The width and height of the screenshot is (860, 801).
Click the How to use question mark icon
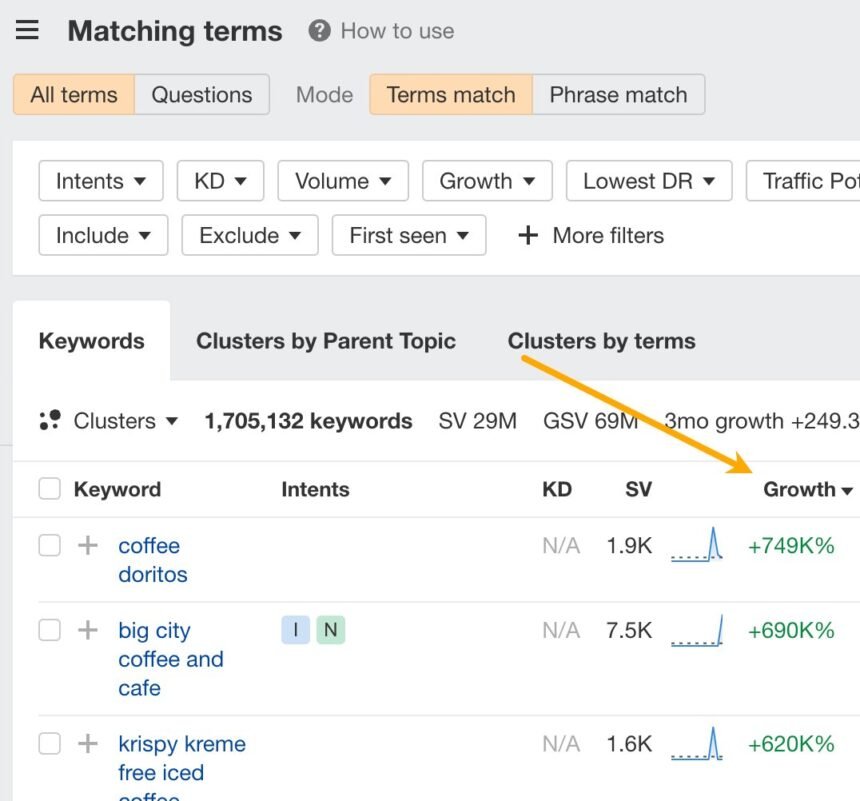[319, 31]
